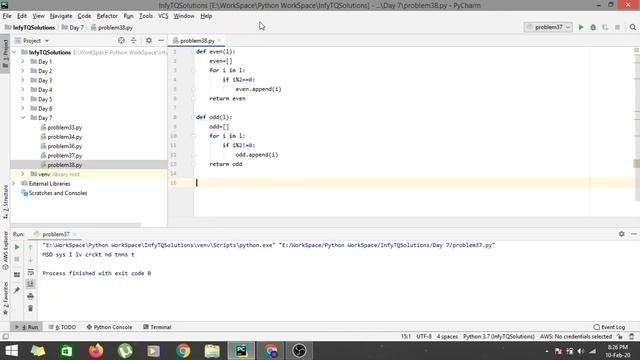This screenshot has width=640, height=360.
Task: Toggle tool window bars at bottom-left corner
Action: [x=5, y=337]
